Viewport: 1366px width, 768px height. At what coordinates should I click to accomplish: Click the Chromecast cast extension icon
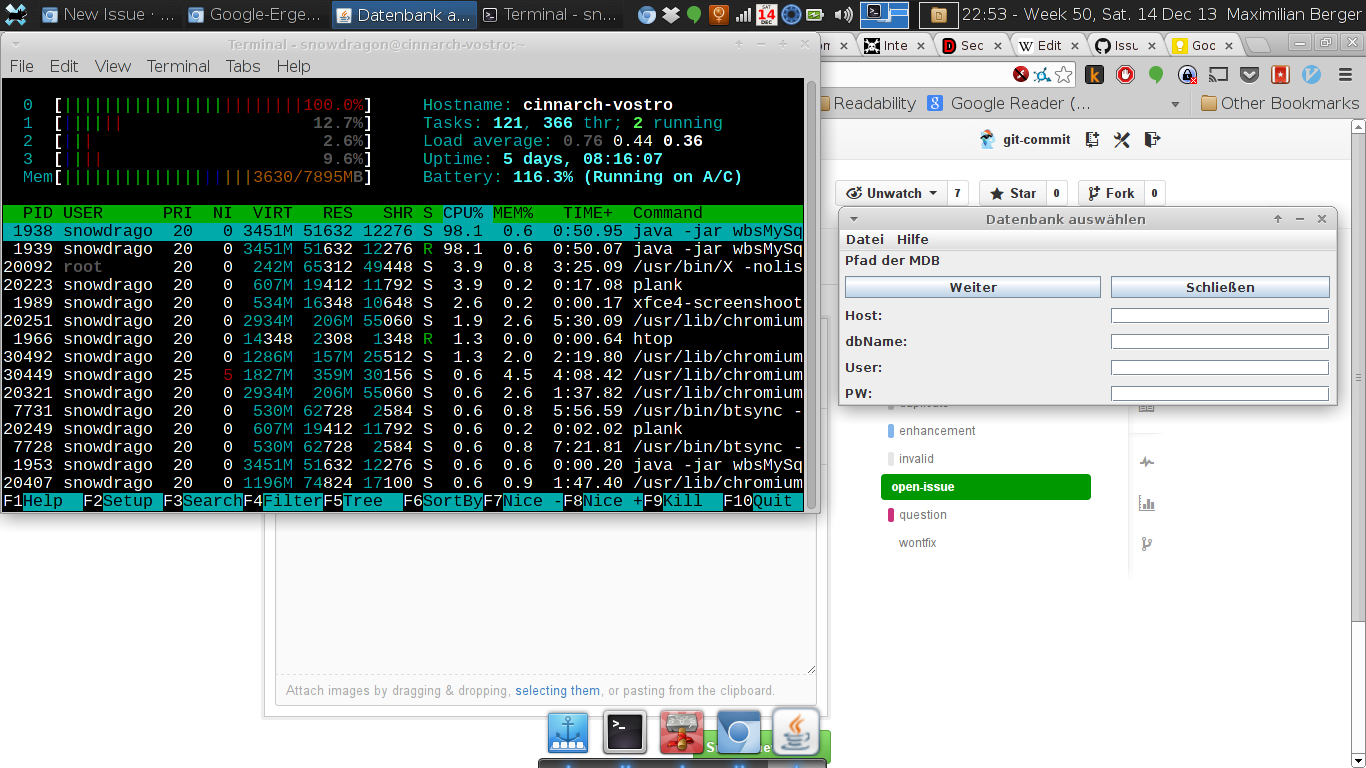coord(1218,75)
